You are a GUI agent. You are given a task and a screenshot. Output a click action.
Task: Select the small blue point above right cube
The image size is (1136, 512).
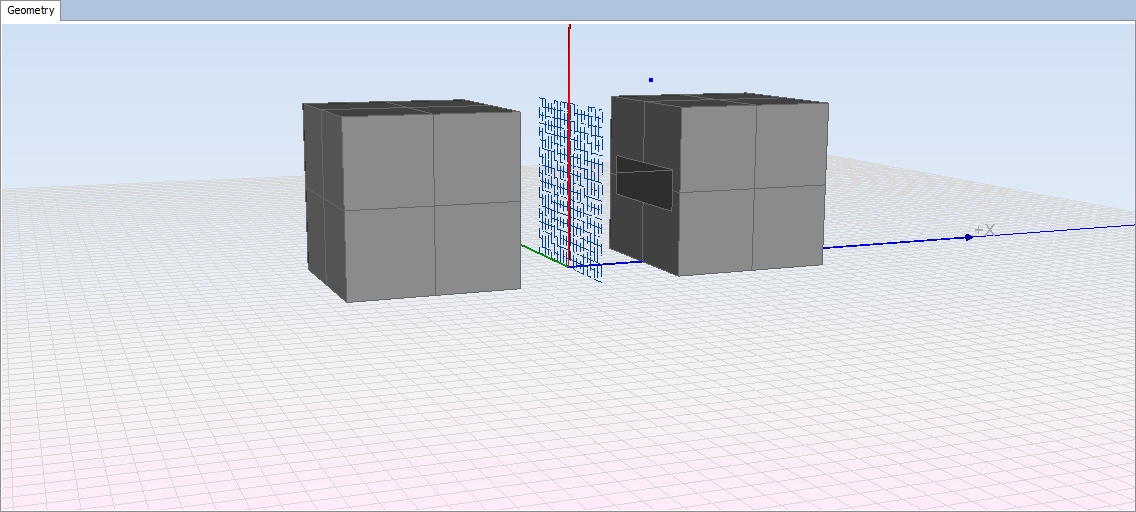(x=651, y=80)
